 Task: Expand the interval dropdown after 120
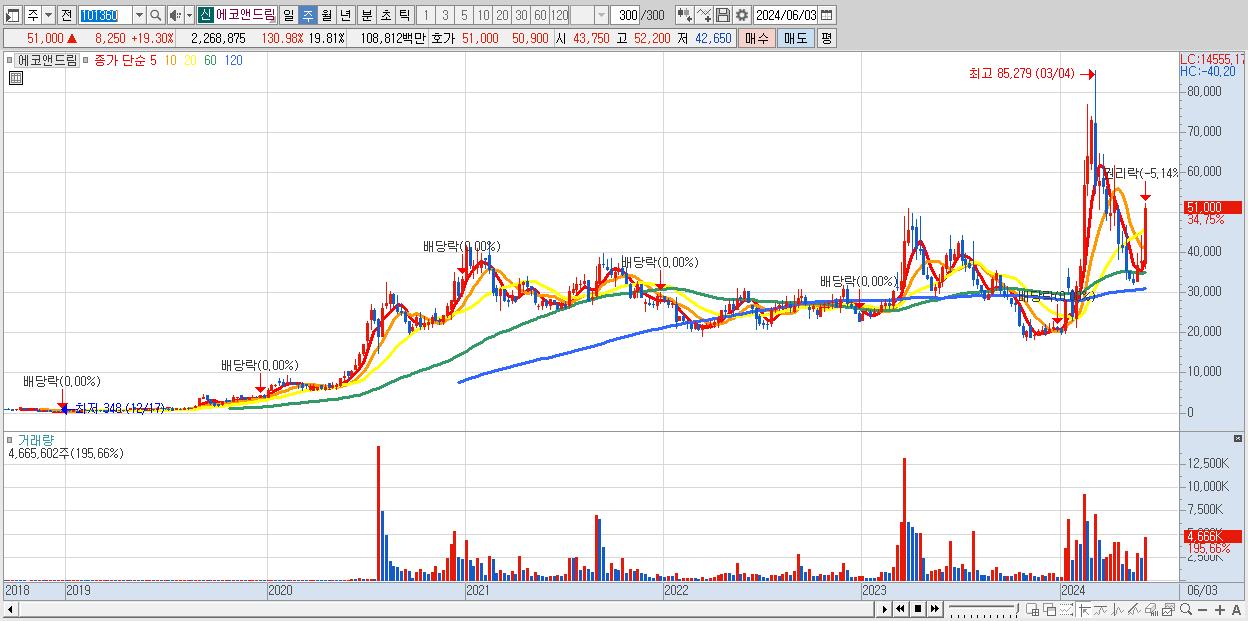point(601,15)
